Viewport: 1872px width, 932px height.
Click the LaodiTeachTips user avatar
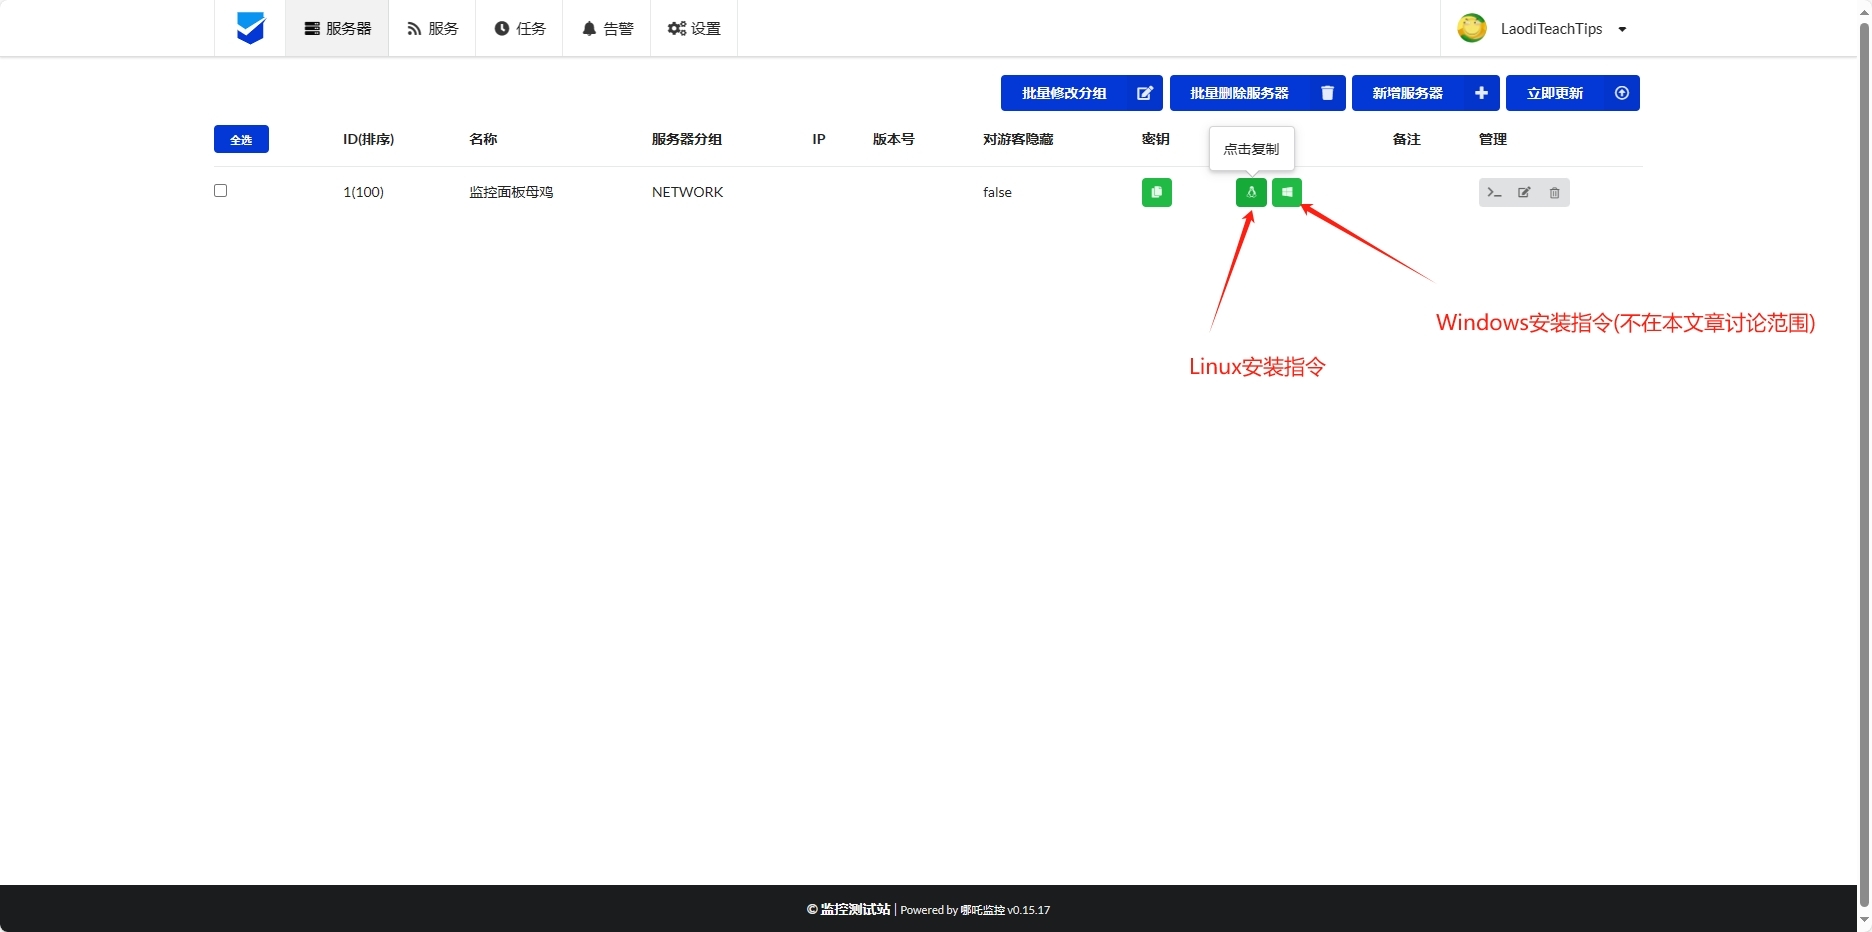pyautogui.click(x=1472, y=28)
